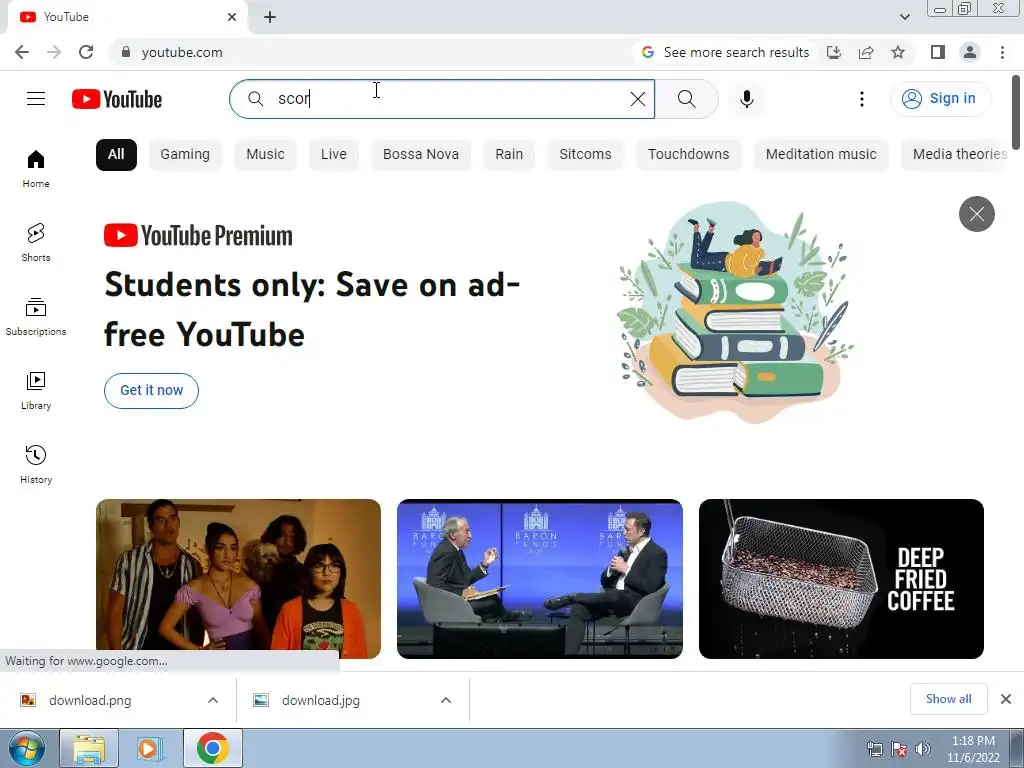Select the Rain filter chip

click(x=509, y=155)
